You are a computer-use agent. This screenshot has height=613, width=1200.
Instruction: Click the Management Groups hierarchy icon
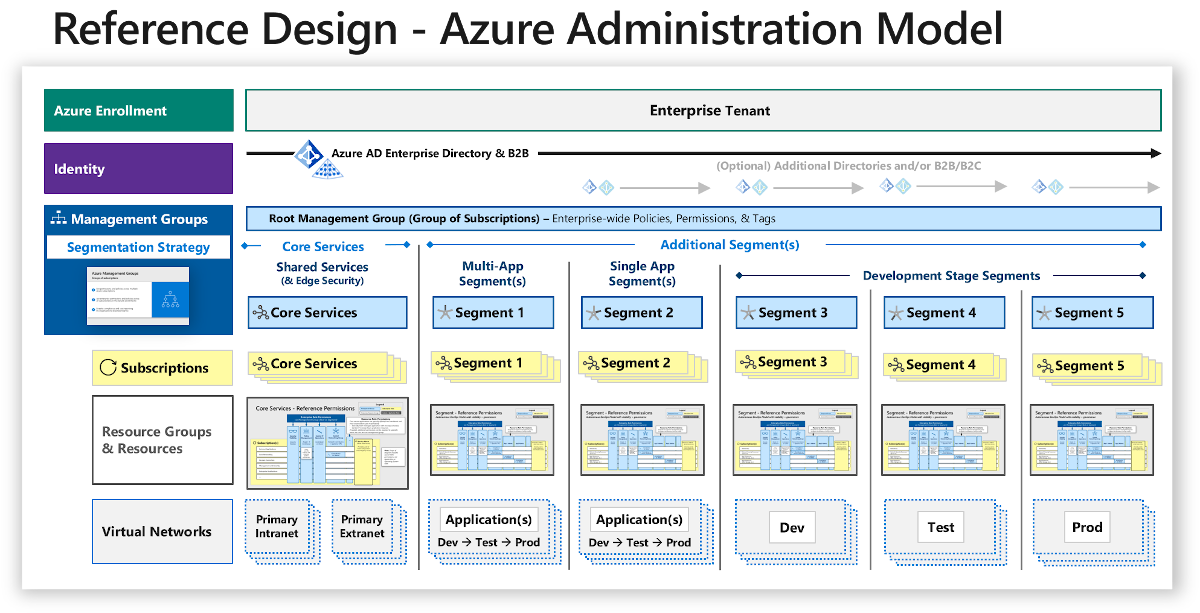58,219
